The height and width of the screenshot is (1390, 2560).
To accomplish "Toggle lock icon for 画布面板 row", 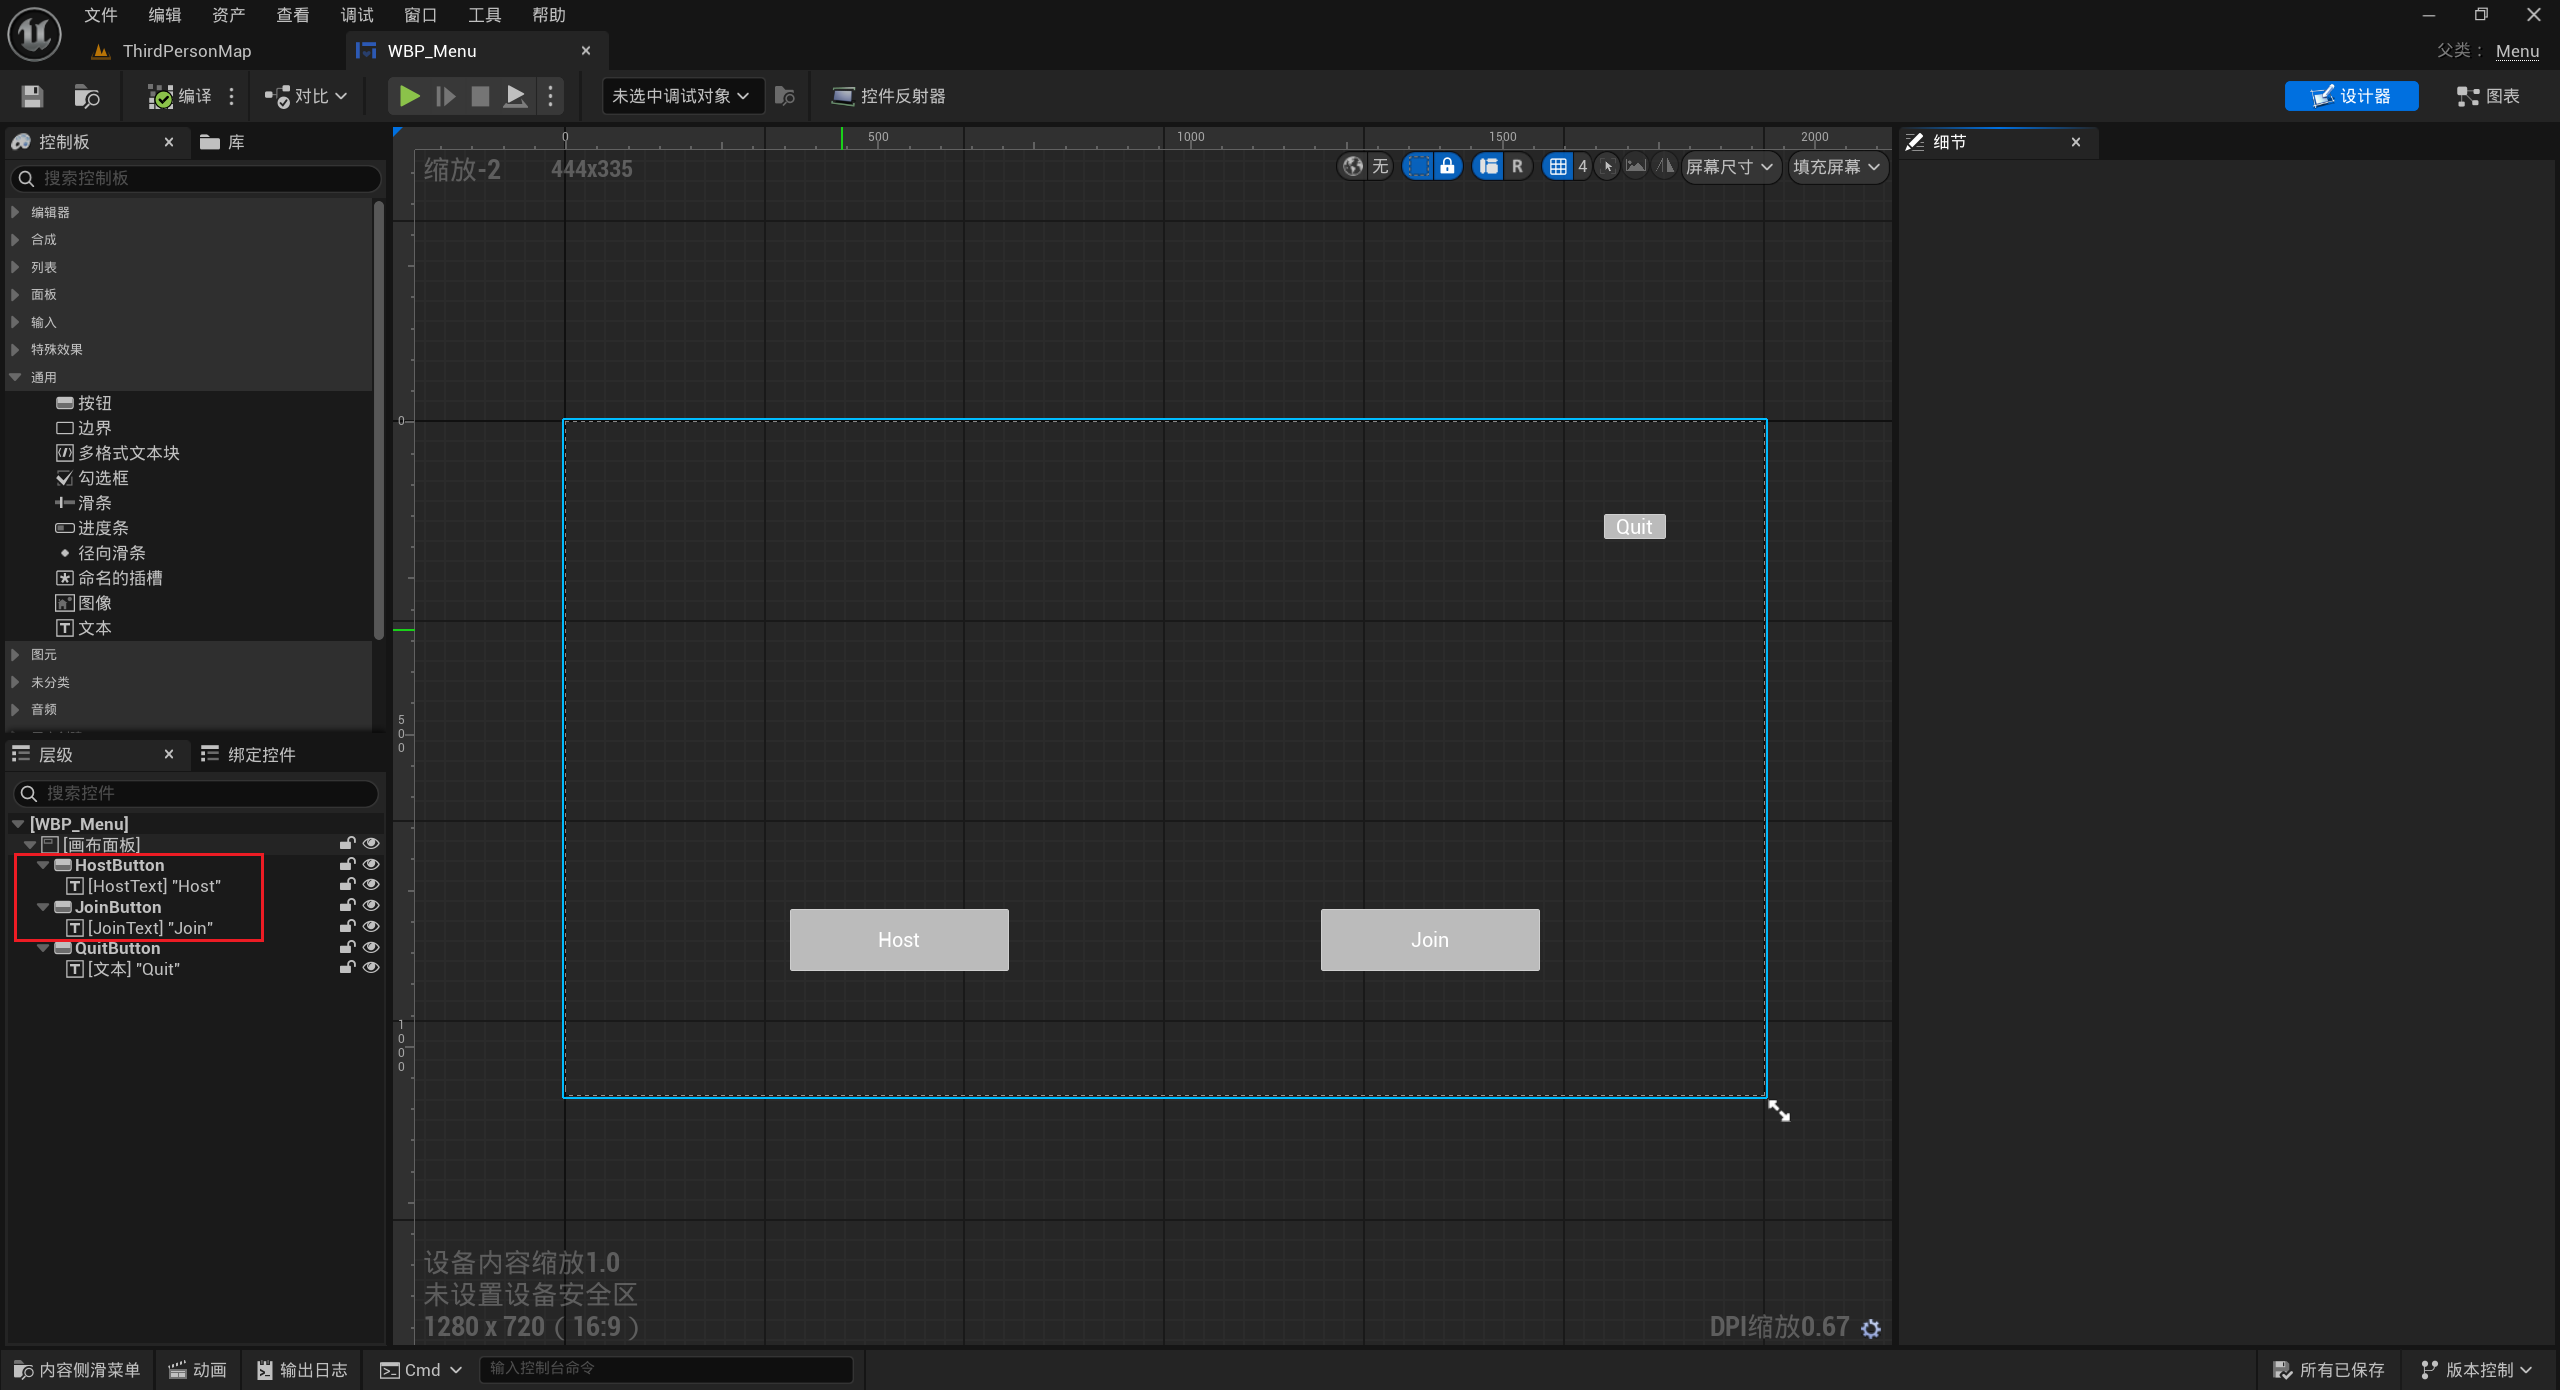I will pyautogui.click(x=347, y=843).
